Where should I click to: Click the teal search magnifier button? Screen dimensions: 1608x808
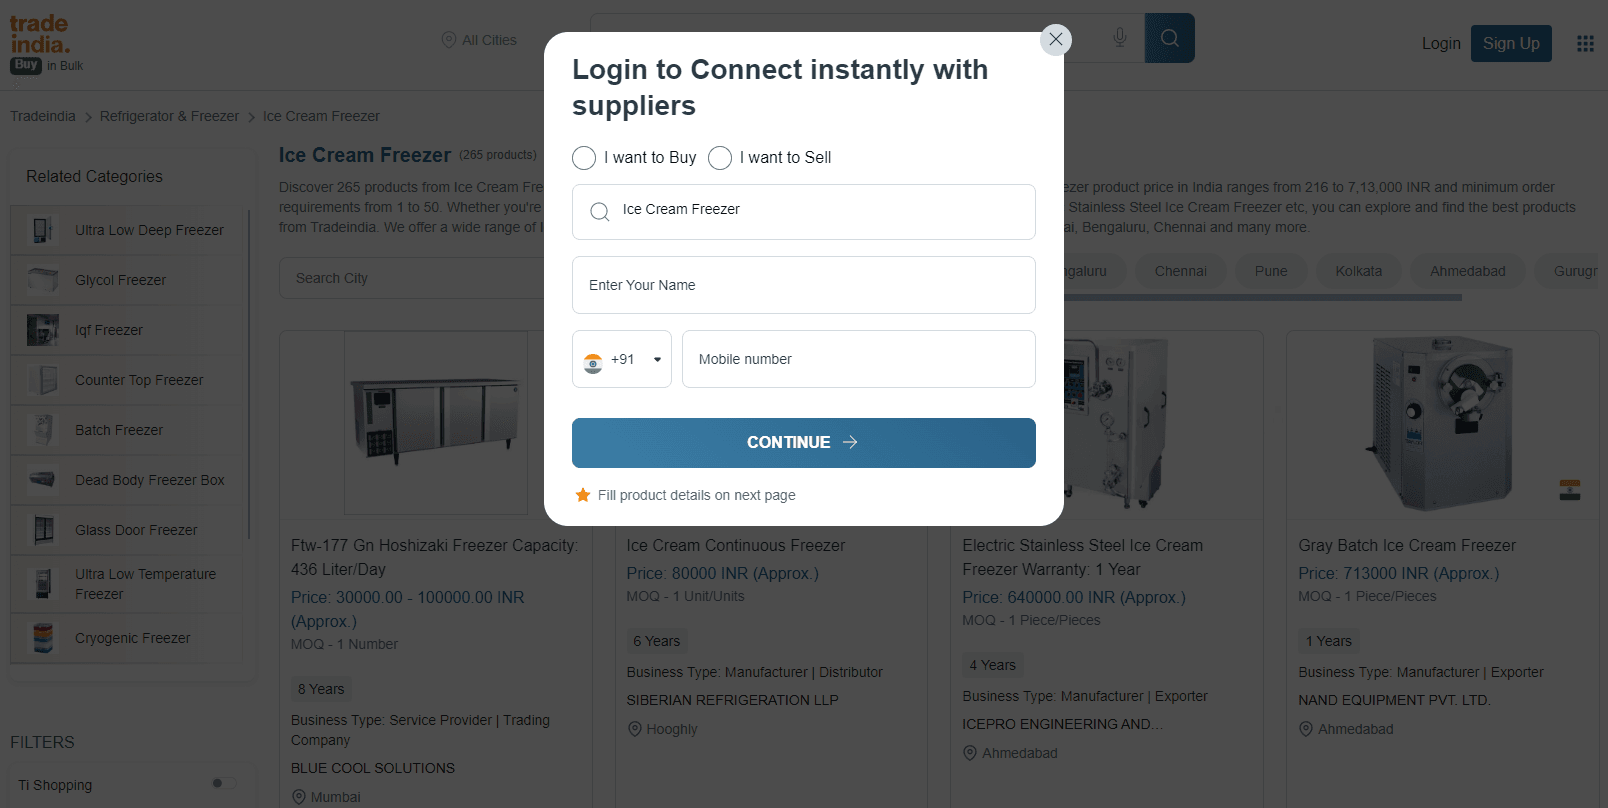pyautogui.click(x=1169, y=37)
